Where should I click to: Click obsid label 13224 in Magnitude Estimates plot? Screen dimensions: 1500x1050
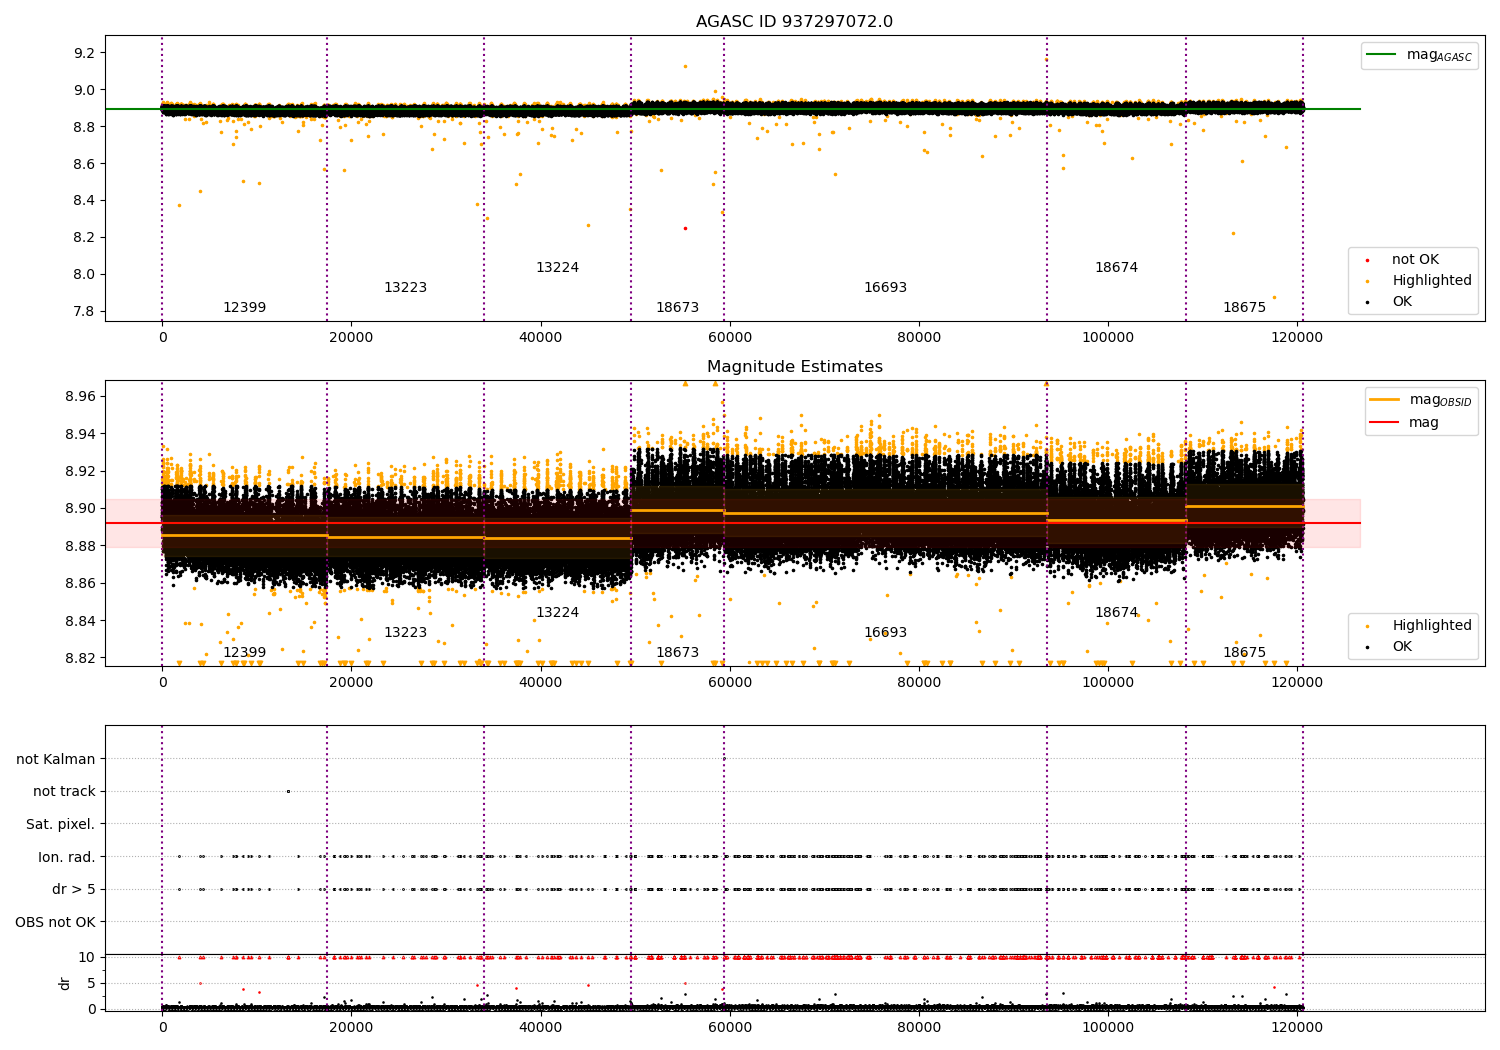557,613
